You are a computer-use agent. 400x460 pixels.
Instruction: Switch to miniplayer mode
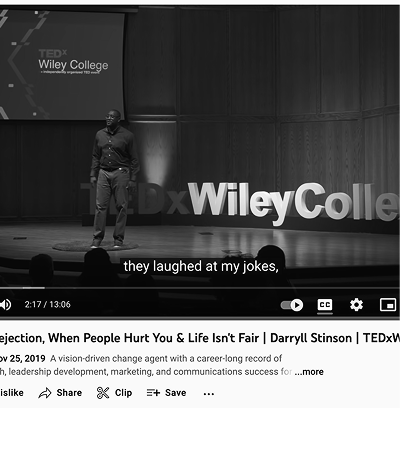pyautogui.click(x=388, y=305)
